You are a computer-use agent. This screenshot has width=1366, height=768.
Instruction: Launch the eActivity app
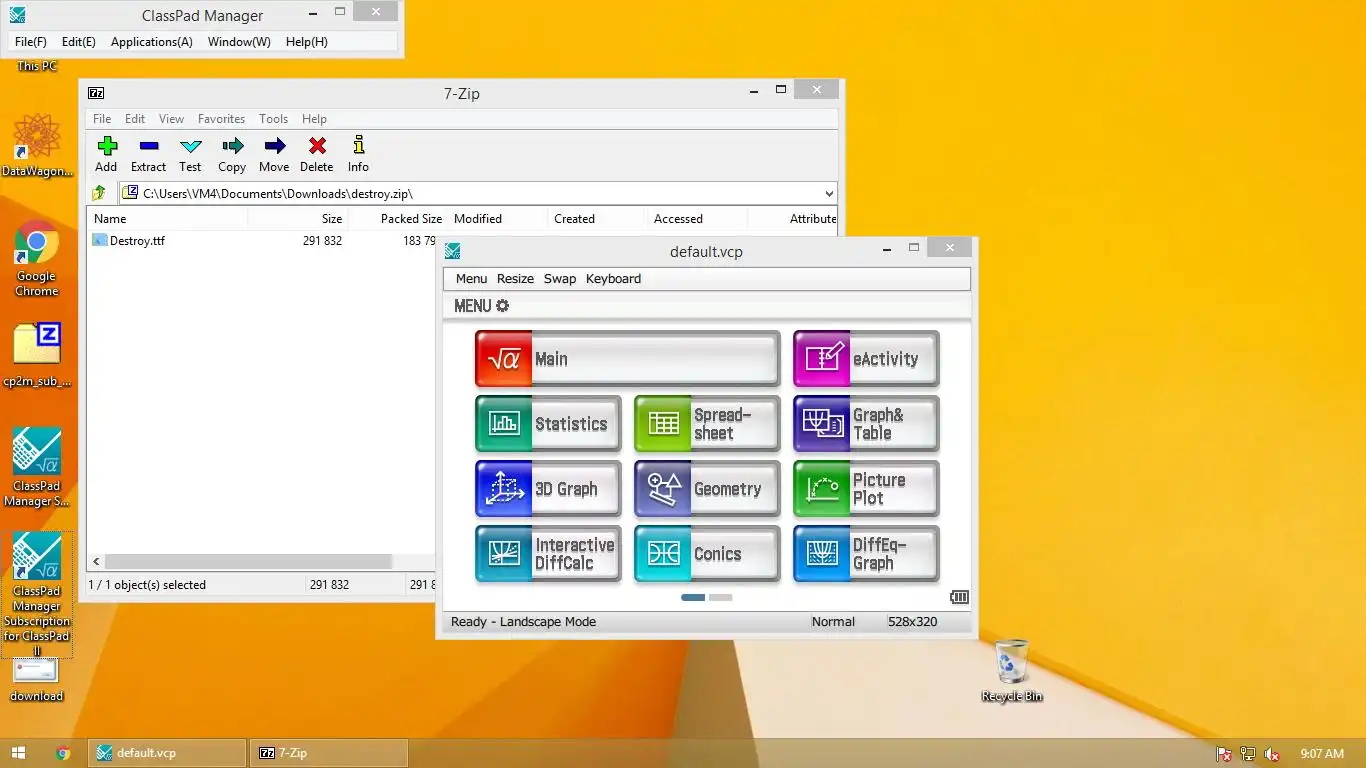pos(866,359)
